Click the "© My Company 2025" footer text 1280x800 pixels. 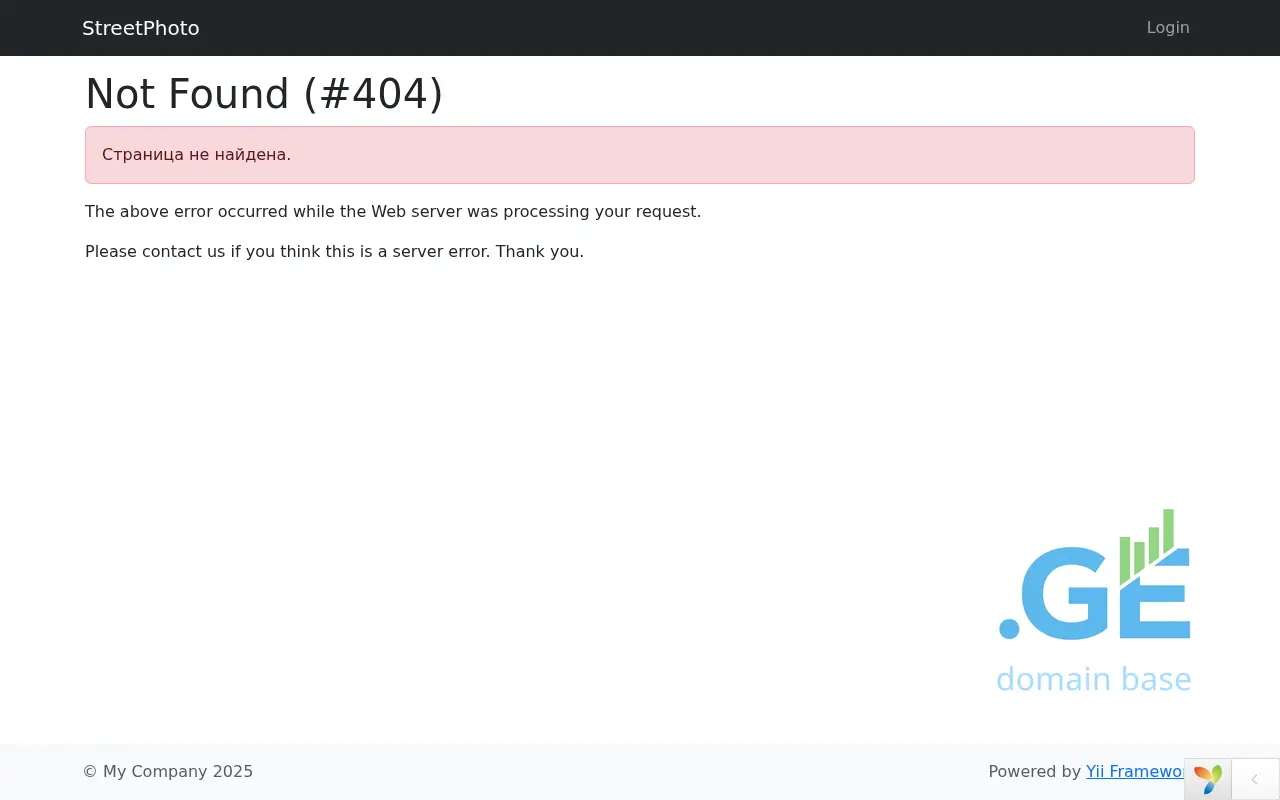point(168,771)
